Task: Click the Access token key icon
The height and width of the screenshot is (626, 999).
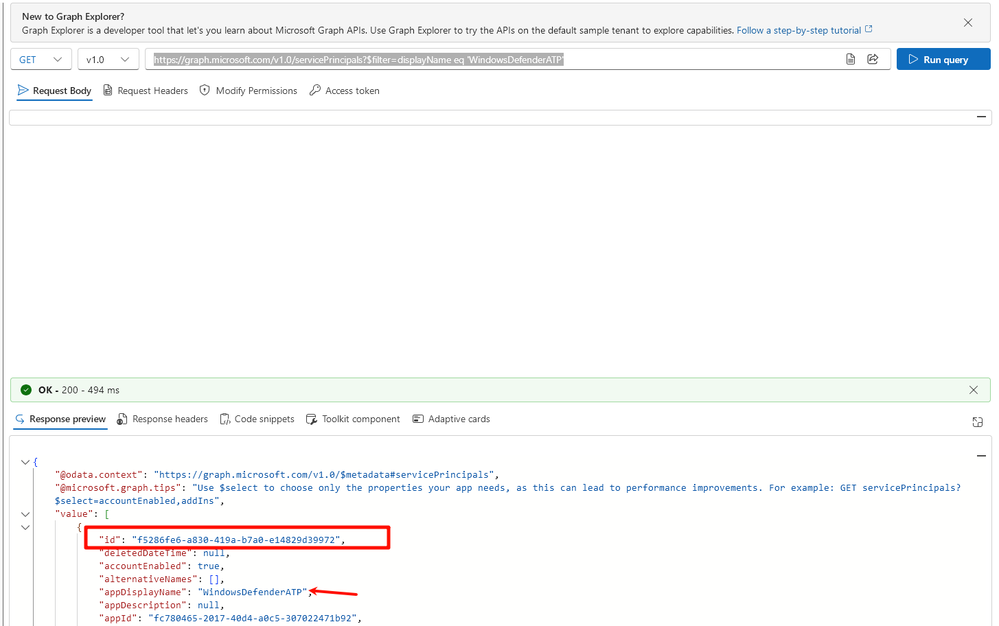Action: 315,90
